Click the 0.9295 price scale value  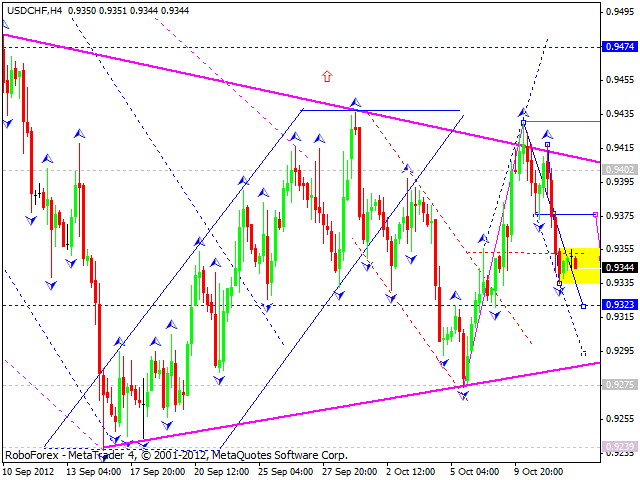click(620, 350)
